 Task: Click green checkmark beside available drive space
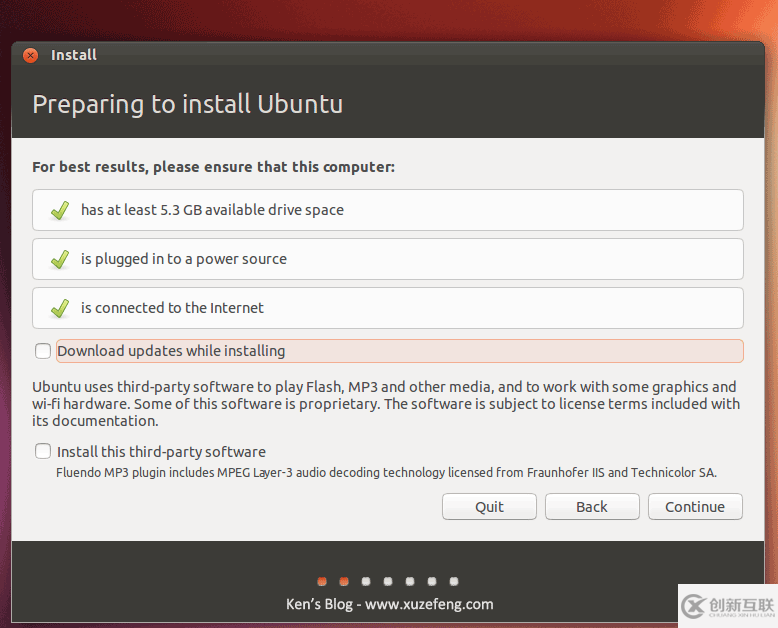pos(60,210)
